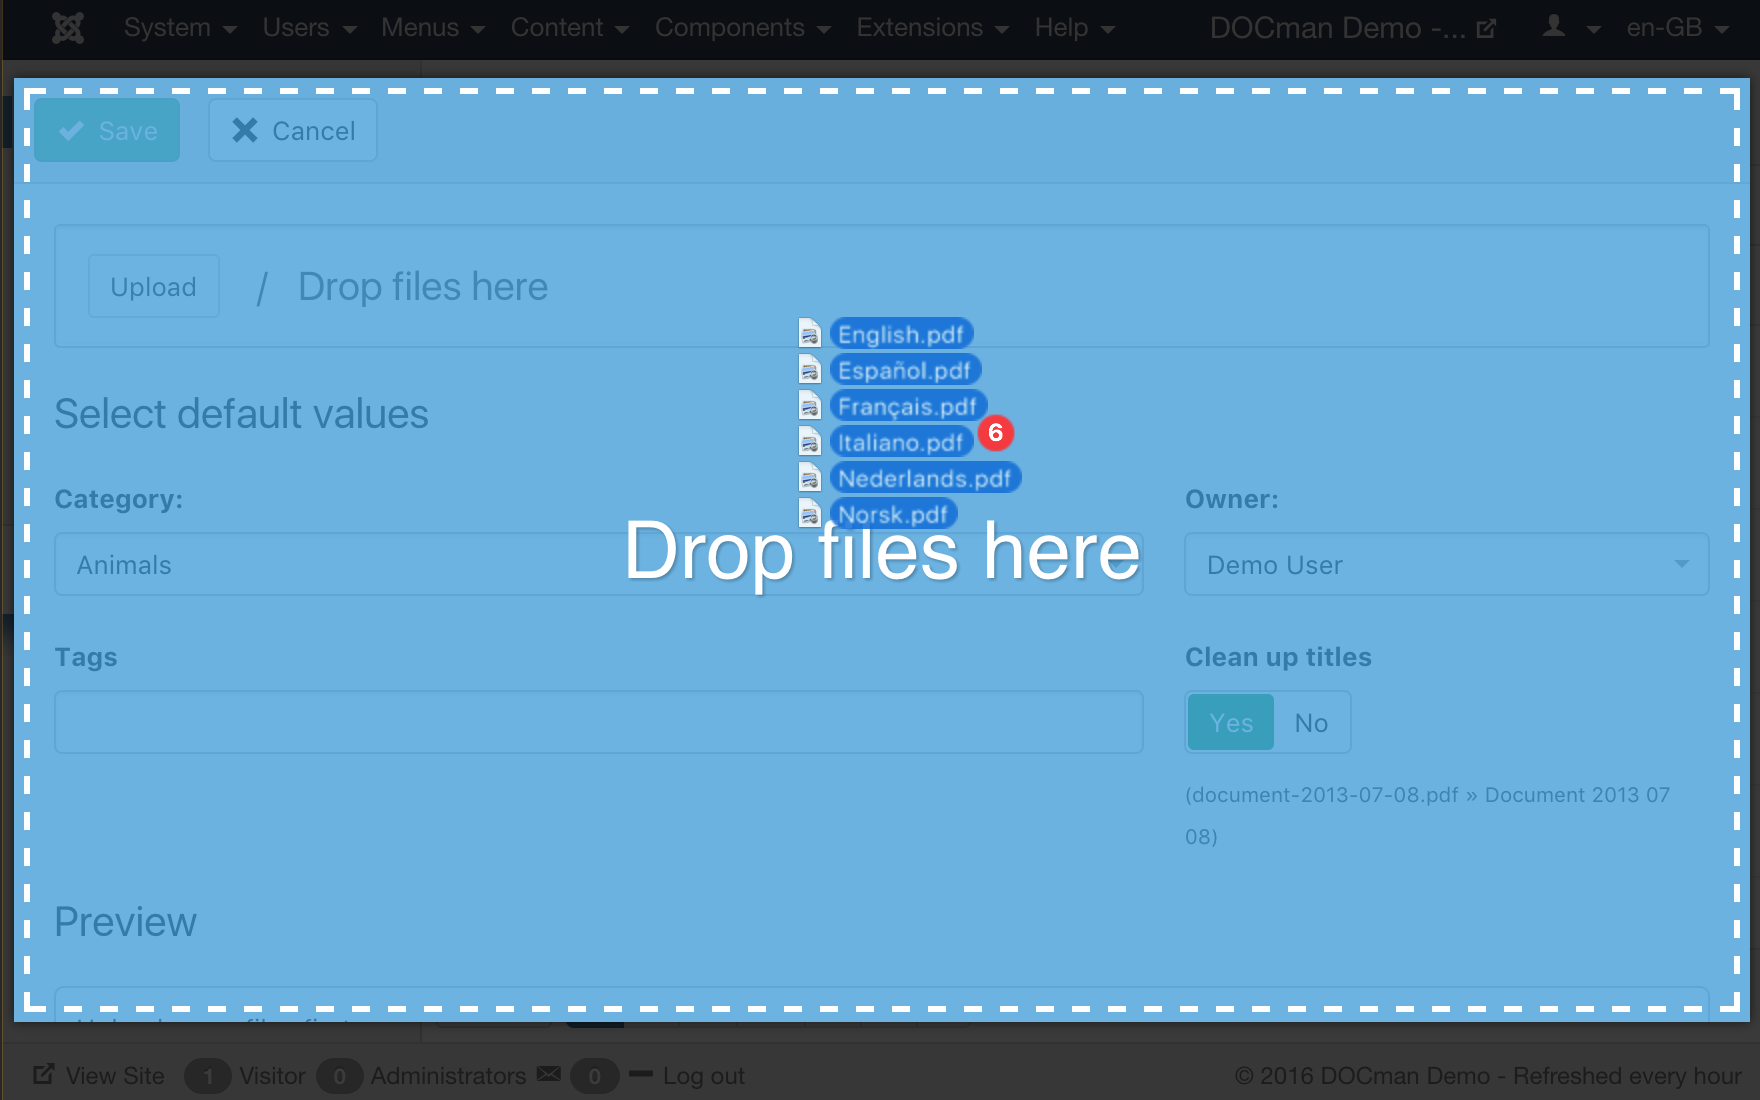Click the red badge showing 6
Screen dimensions: 1760x1100
coord(995,433)
